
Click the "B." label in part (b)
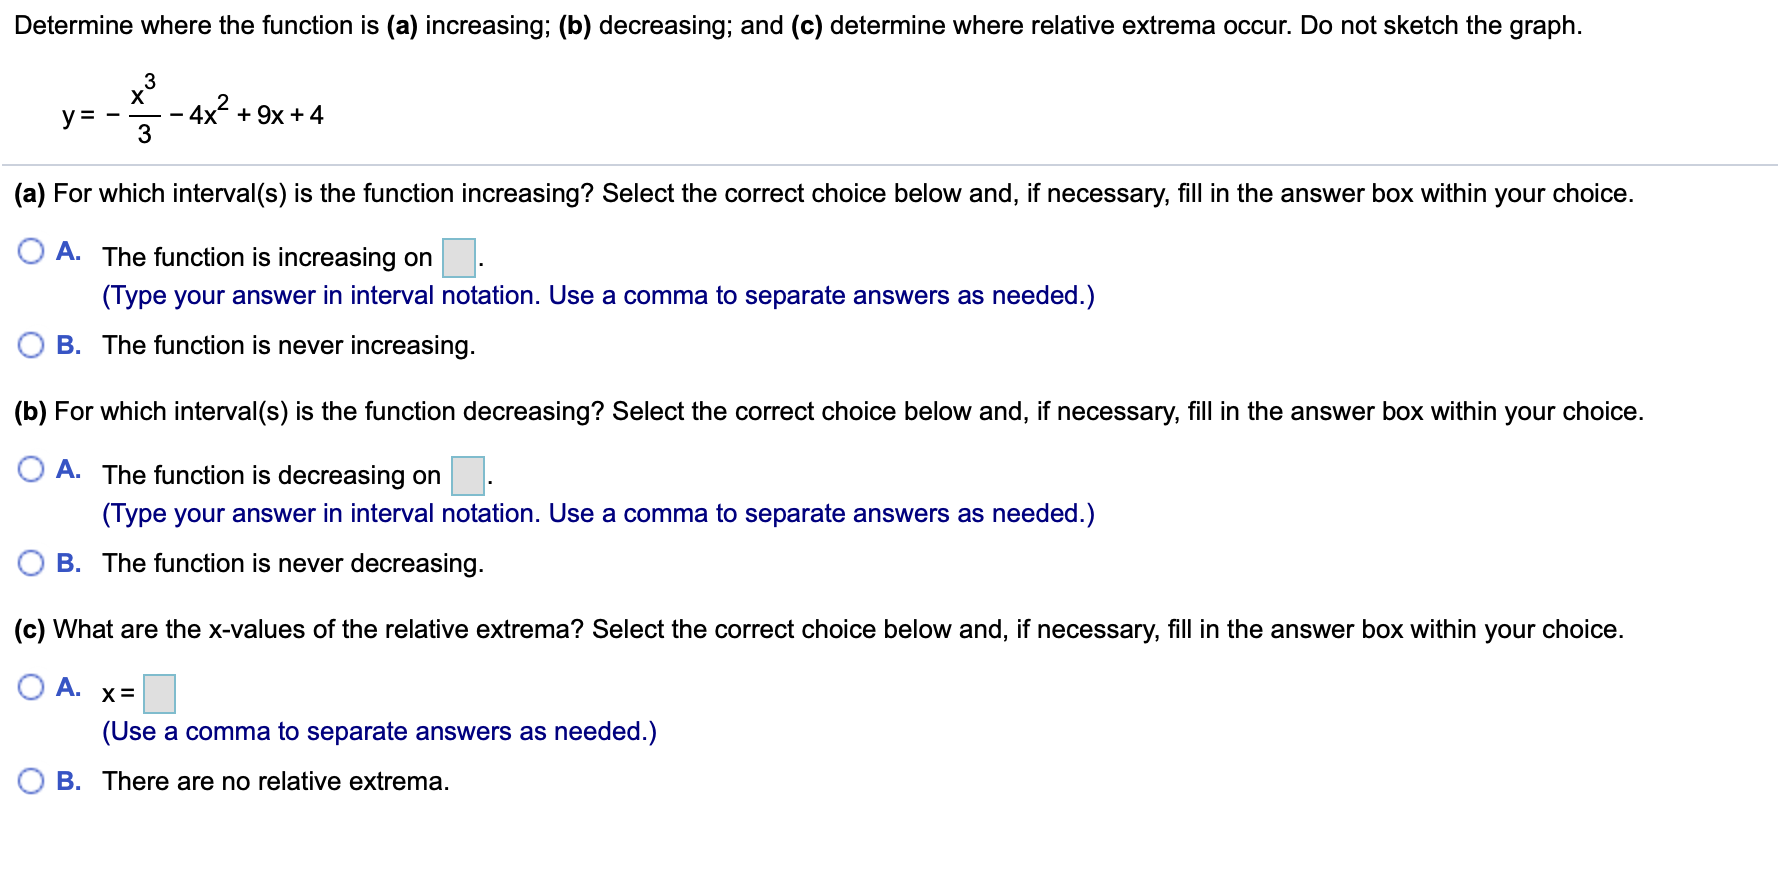tap(68, 562)
